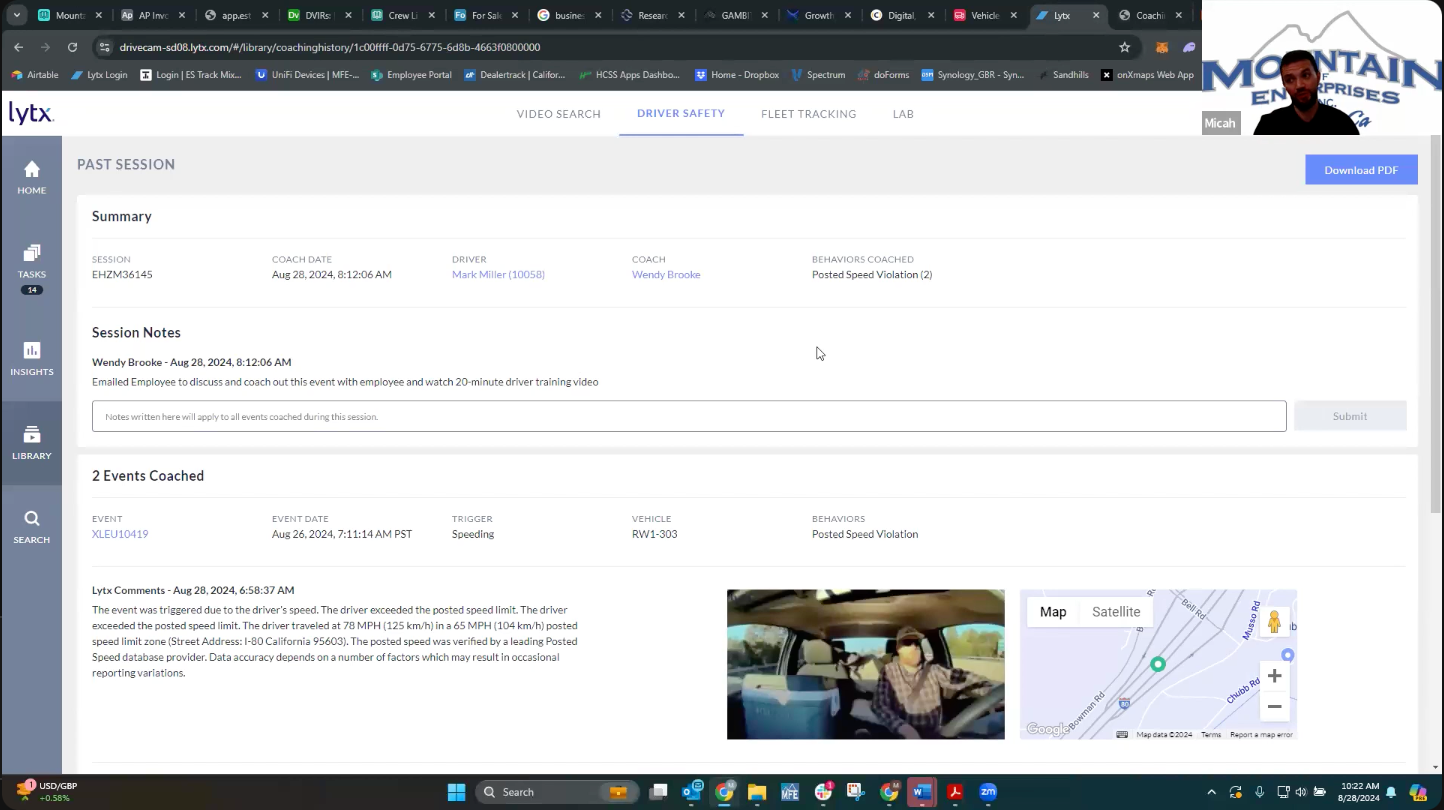Image resolution: width=1444 pixels, height=810 pixels.
Task: Bookmark this page with the star icon
Action: coord(1124,47)
